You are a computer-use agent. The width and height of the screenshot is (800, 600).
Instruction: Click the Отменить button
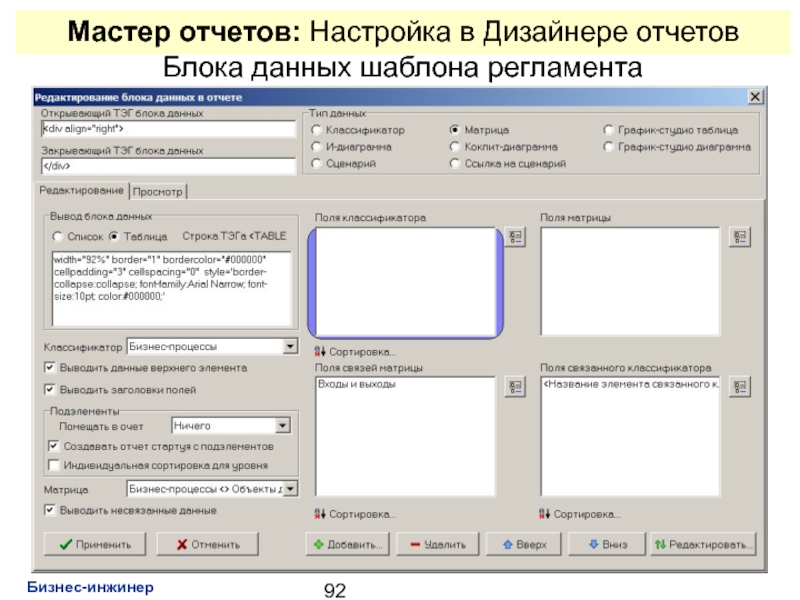(208, 544)
